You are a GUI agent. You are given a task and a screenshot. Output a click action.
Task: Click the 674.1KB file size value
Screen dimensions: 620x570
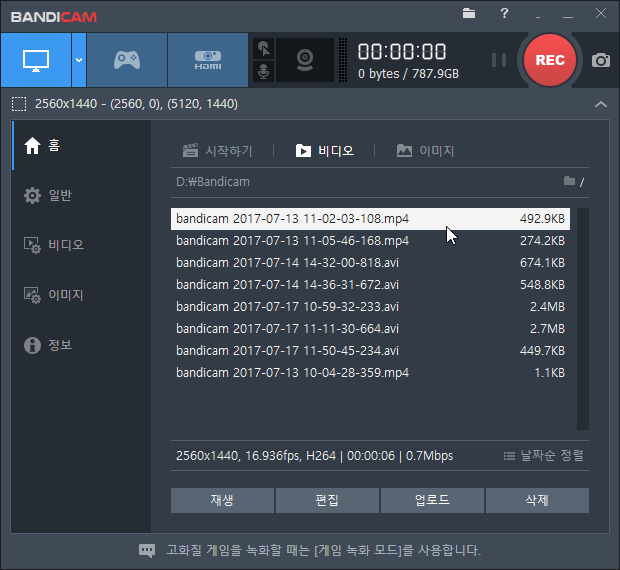pos(542,263)
